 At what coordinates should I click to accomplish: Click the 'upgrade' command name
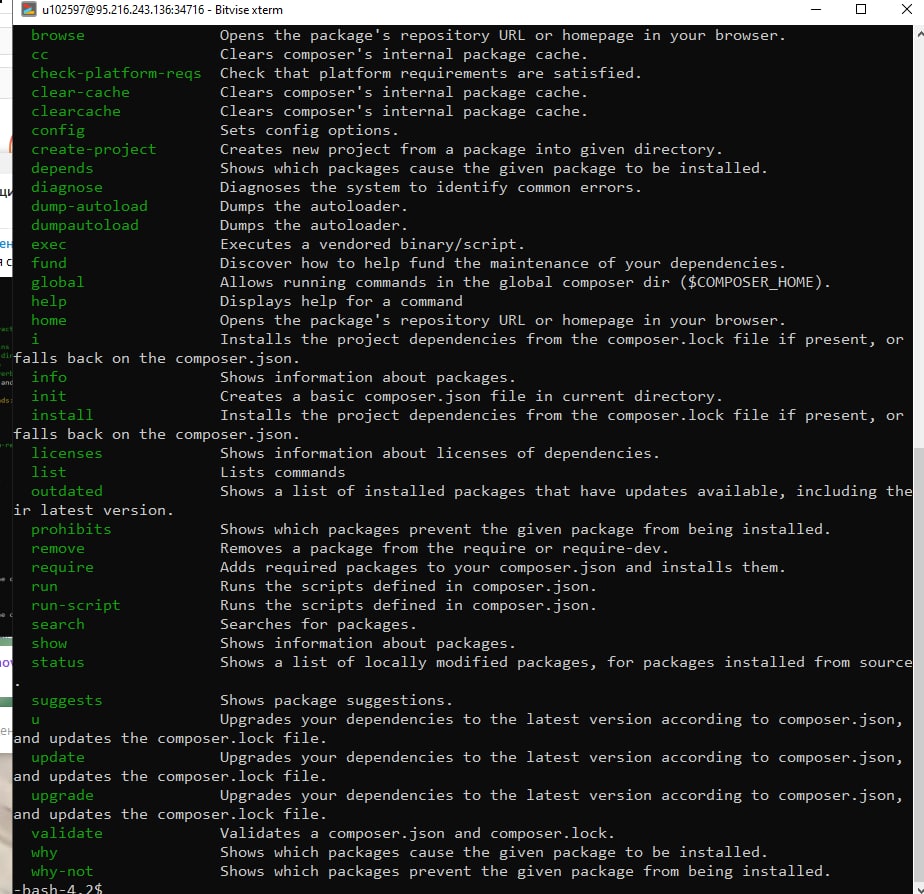tap(62, 796)
